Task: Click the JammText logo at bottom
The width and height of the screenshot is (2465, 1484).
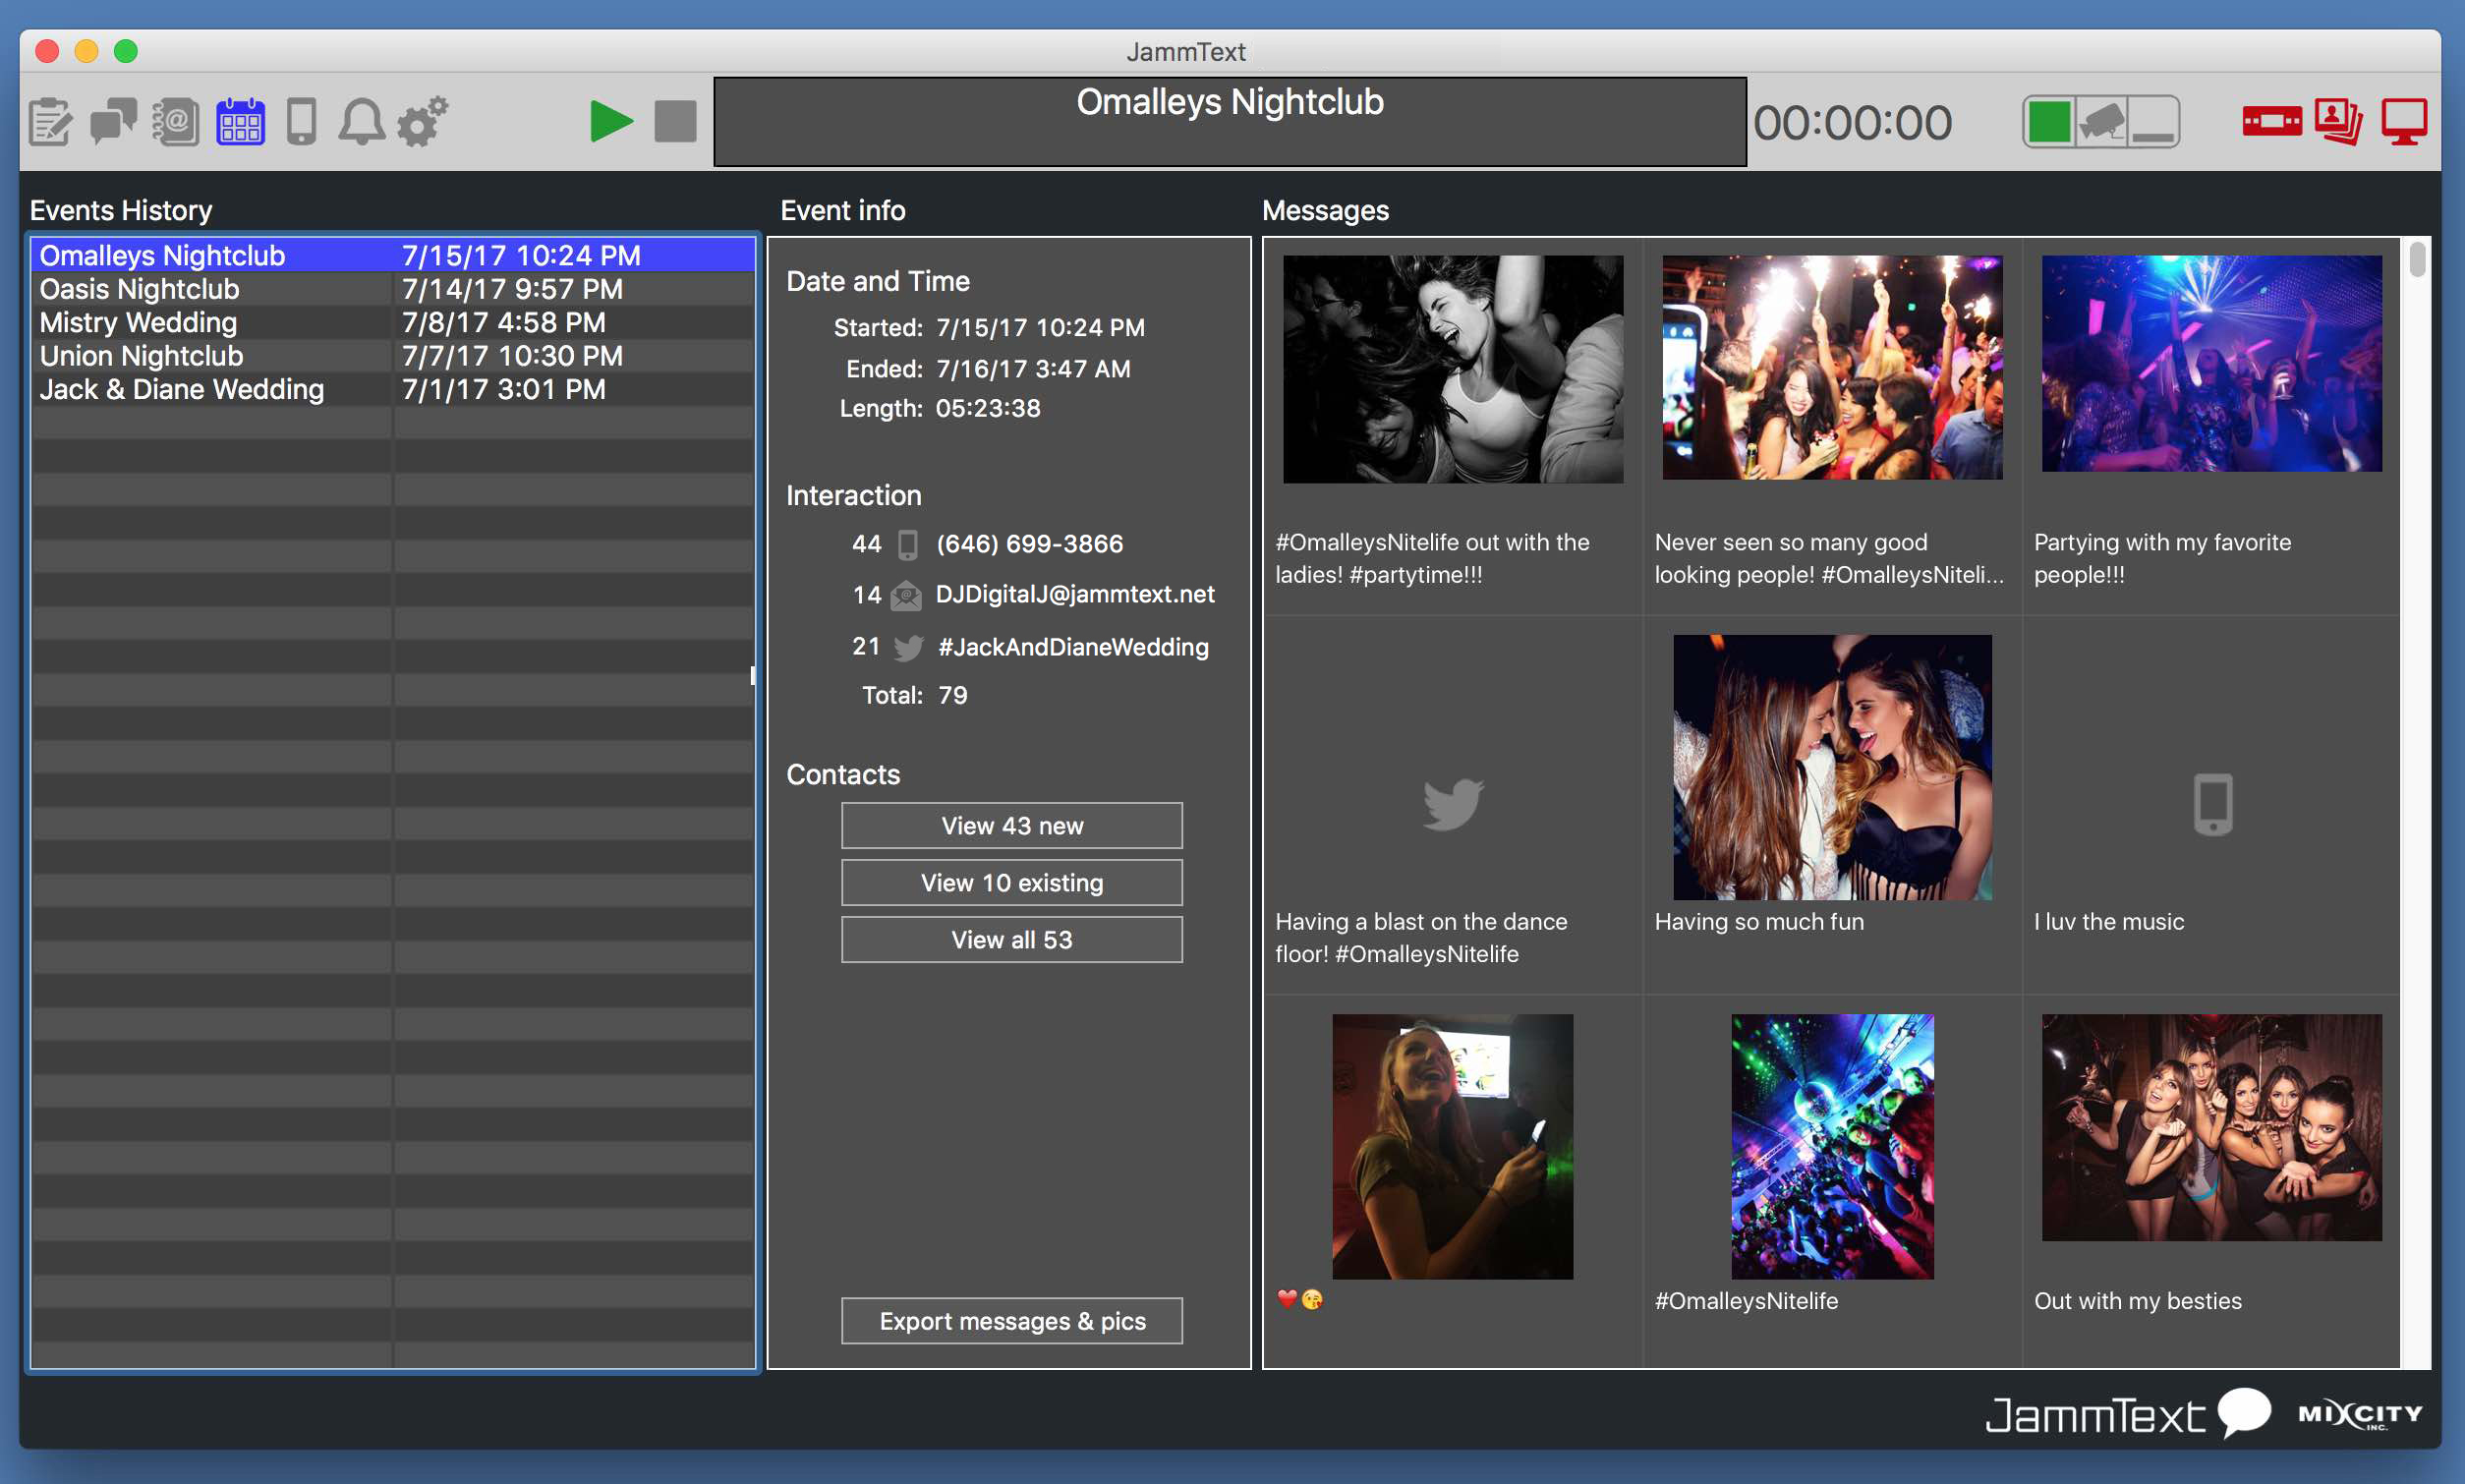Action: (x=2128, y=1414)
